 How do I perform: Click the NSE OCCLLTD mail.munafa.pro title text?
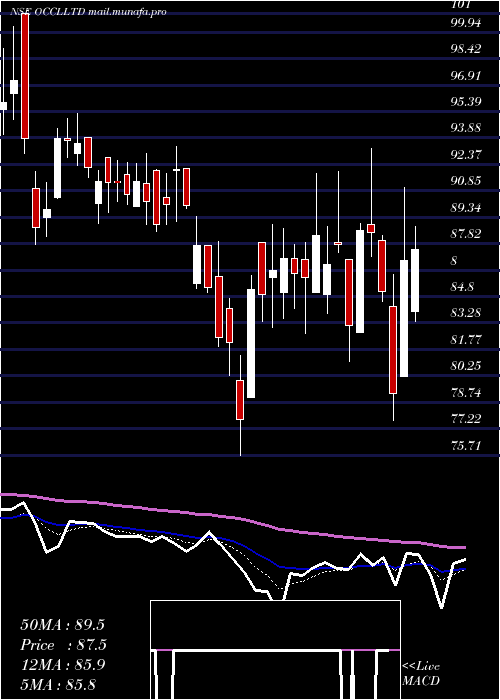click(88, 12)
